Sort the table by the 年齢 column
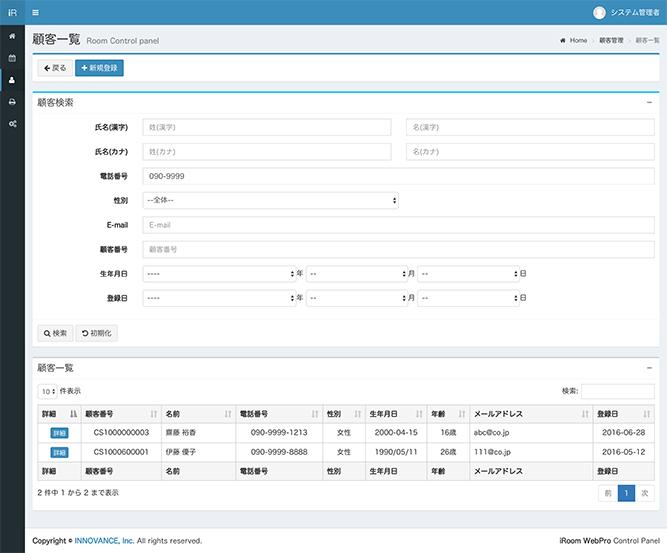Viewport: 667px width, 553px height. tap(448, 414)
